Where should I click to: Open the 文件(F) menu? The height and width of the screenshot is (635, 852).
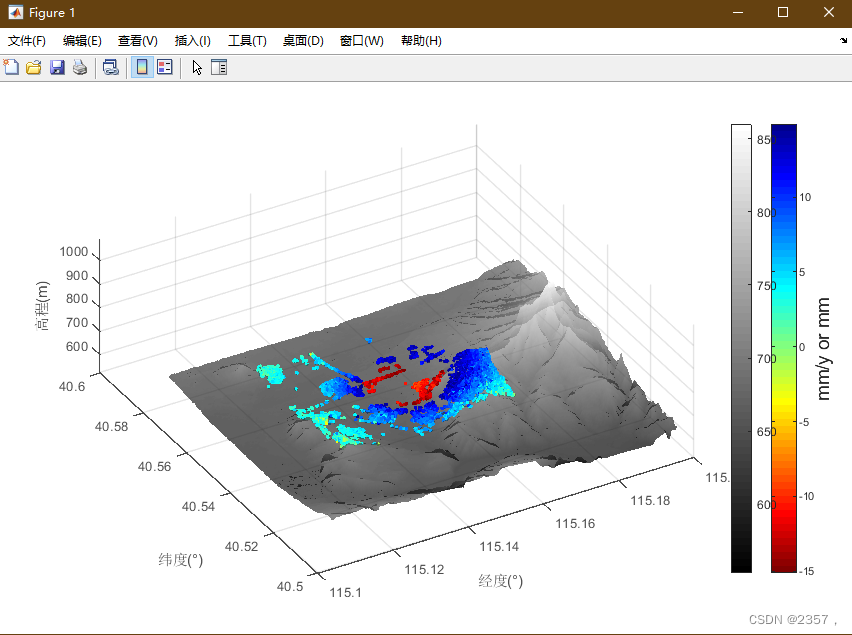(25, 40)
